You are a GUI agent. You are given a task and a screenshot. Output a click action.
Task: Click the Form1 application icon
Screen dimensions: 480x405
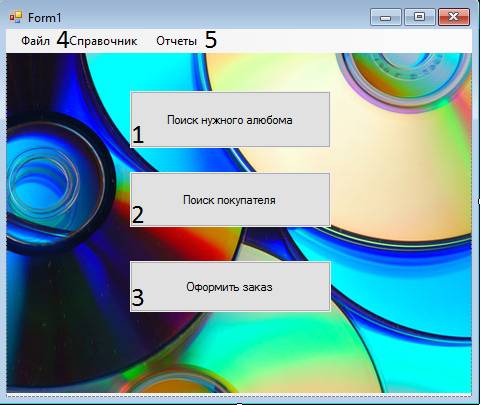(x=16, y=17)
